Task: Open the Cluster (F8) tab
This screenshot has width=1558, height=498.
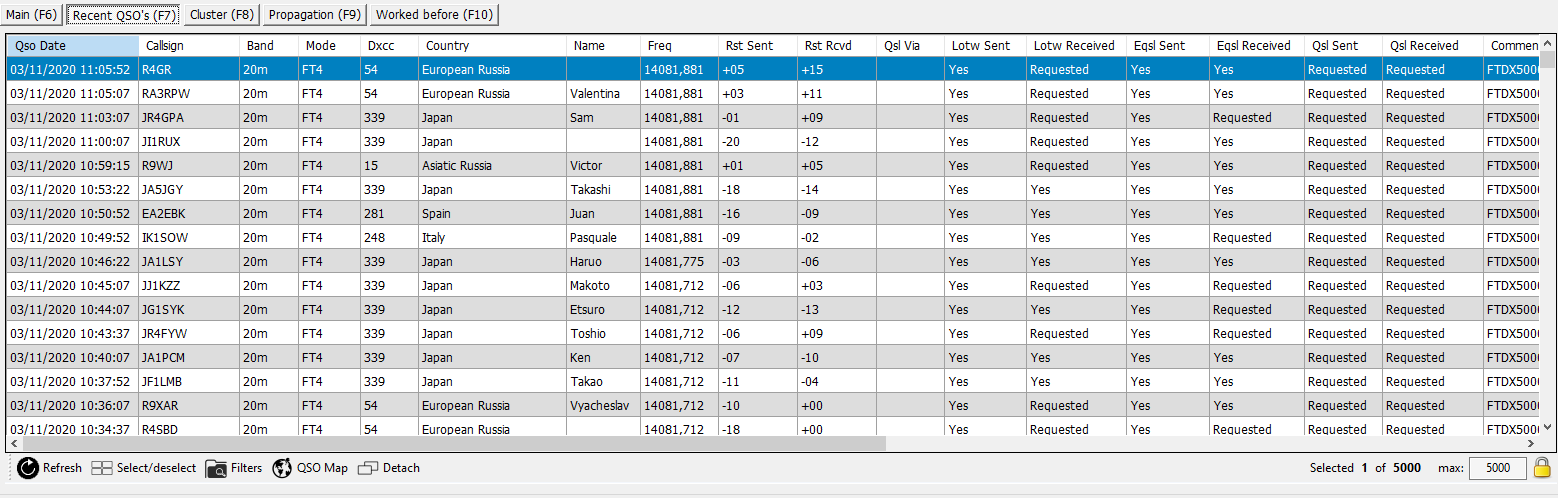Action: click(x=222, y=14)
